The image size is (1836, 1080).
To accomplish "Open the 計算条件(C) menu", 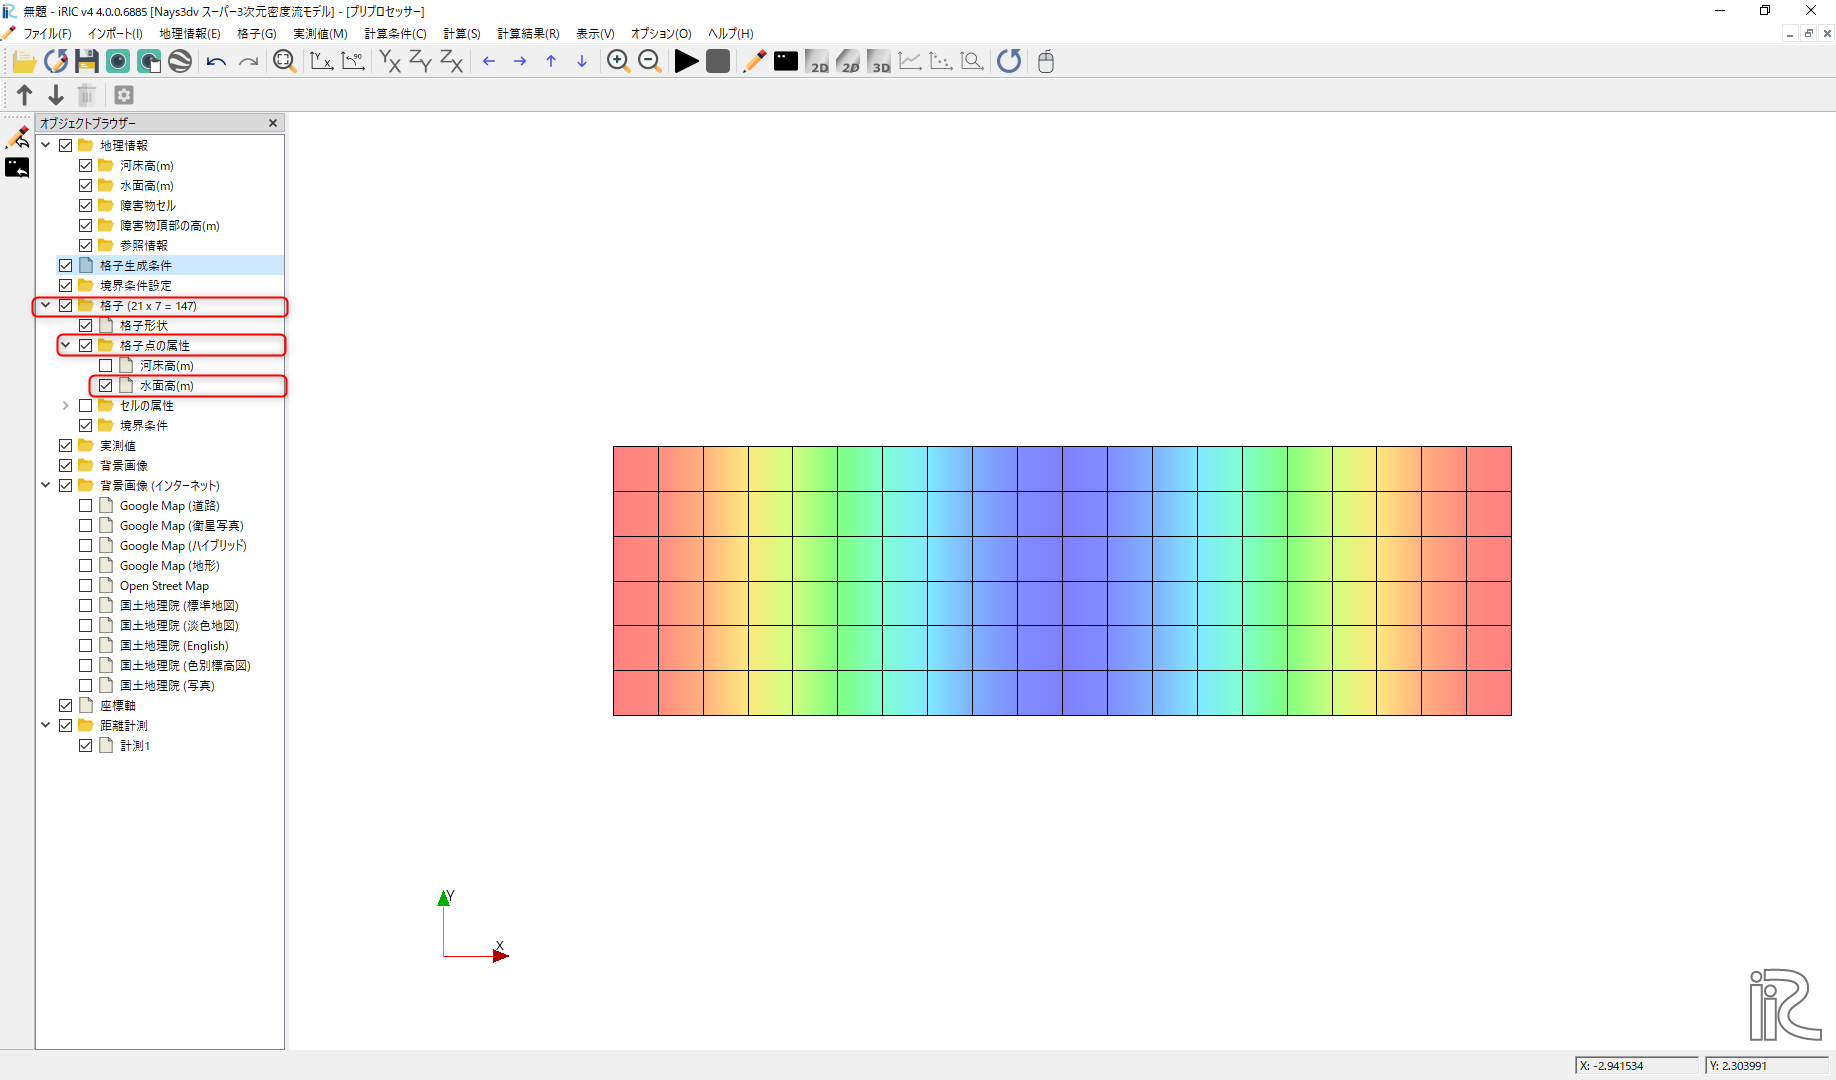I will pos(395,34).
